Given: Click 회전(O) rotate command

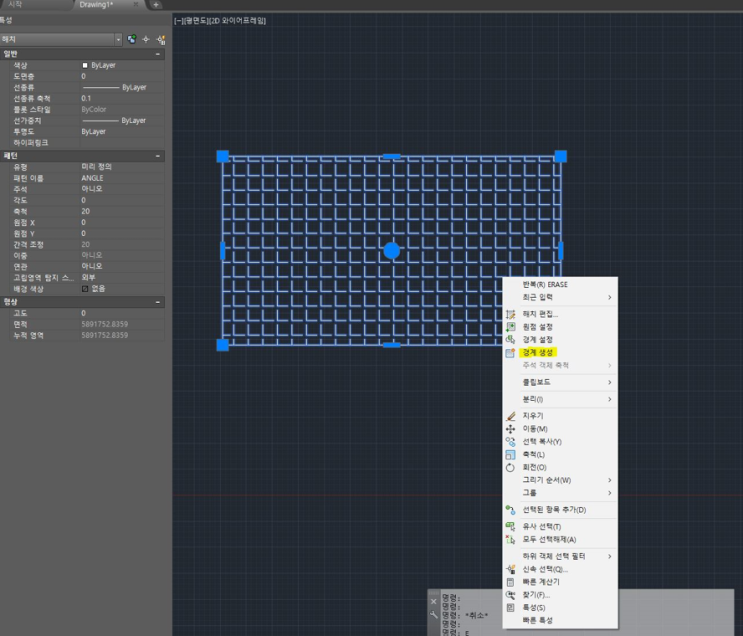Looking at the screenshot, I should pyautogui.click(x=535, y=467).
